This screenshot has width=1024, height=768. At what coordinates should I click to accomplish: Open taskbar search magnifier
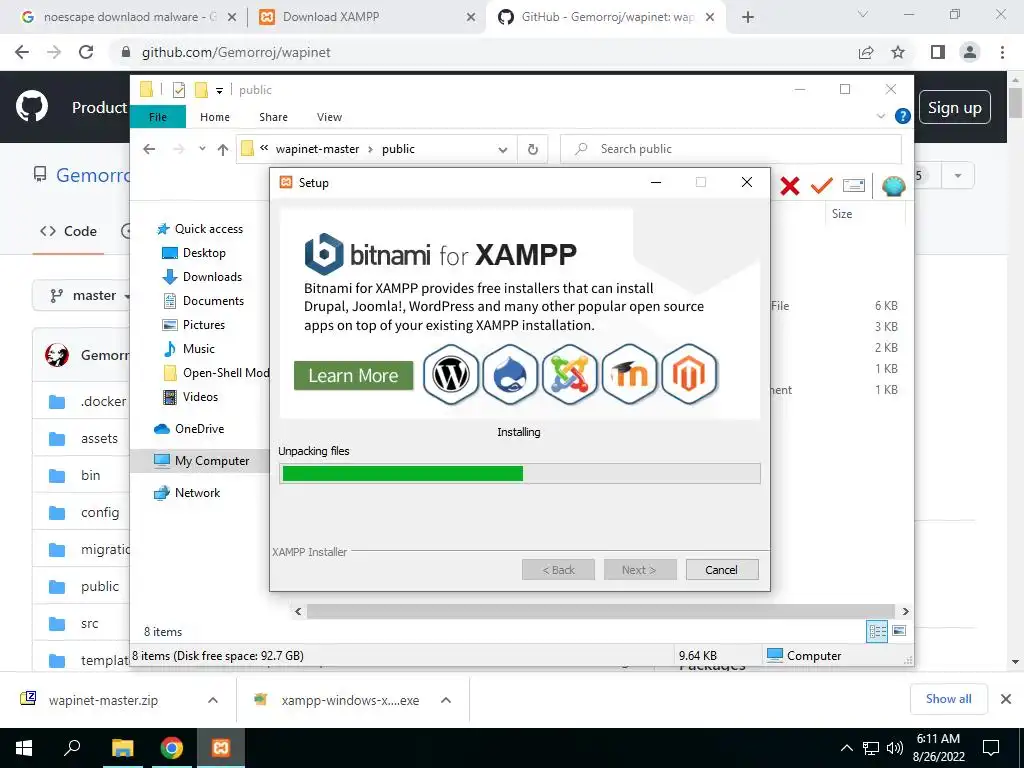click(x=72, y=748)
